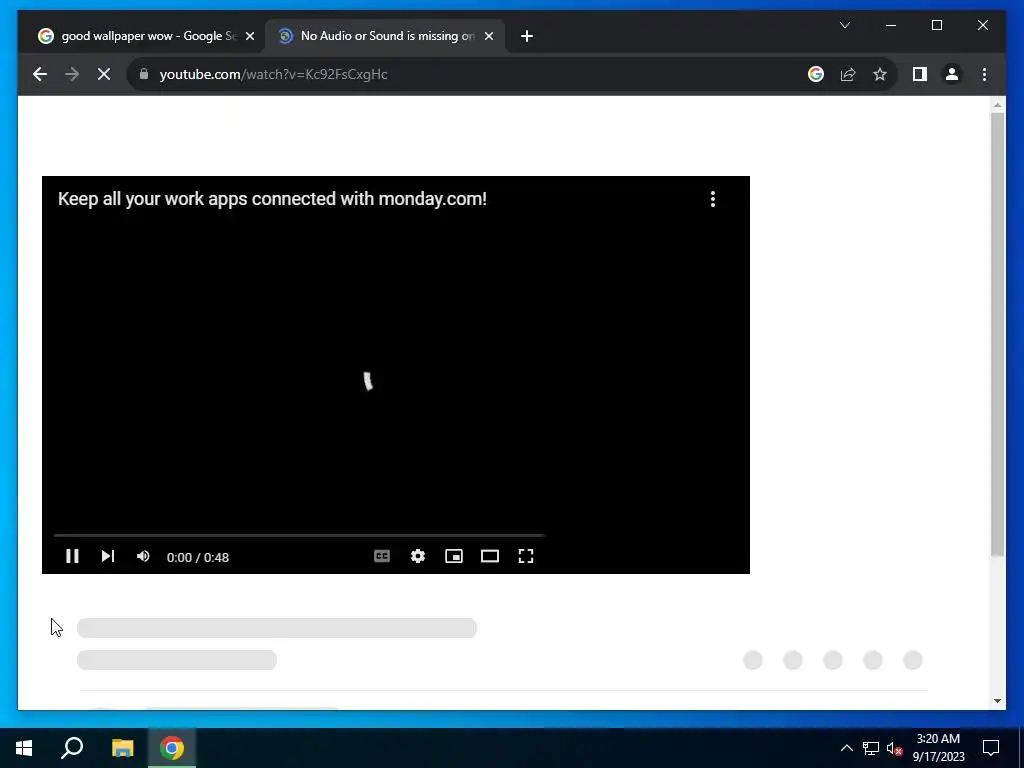
Task: Go back to previous page
Action: pos(40,74)
